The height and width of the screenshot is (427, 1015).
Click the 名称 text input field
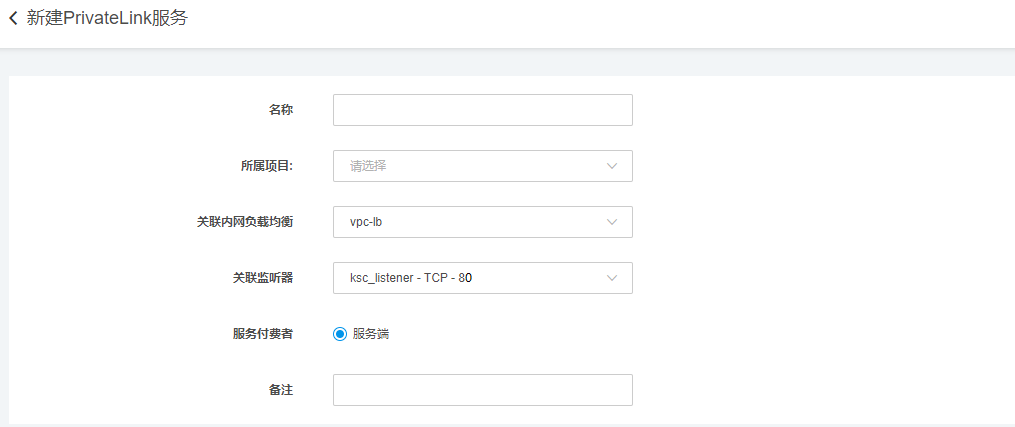[x=482, y=110]
